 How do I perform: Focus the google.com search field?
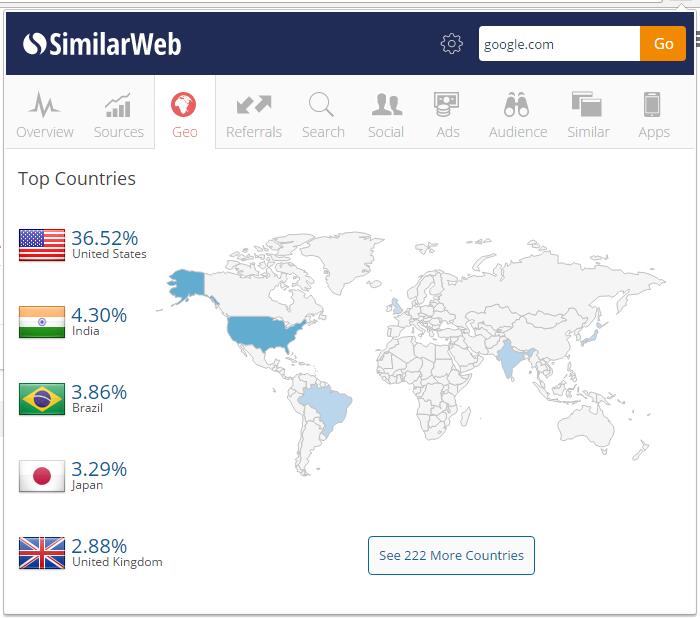click(x=558, y=44)
